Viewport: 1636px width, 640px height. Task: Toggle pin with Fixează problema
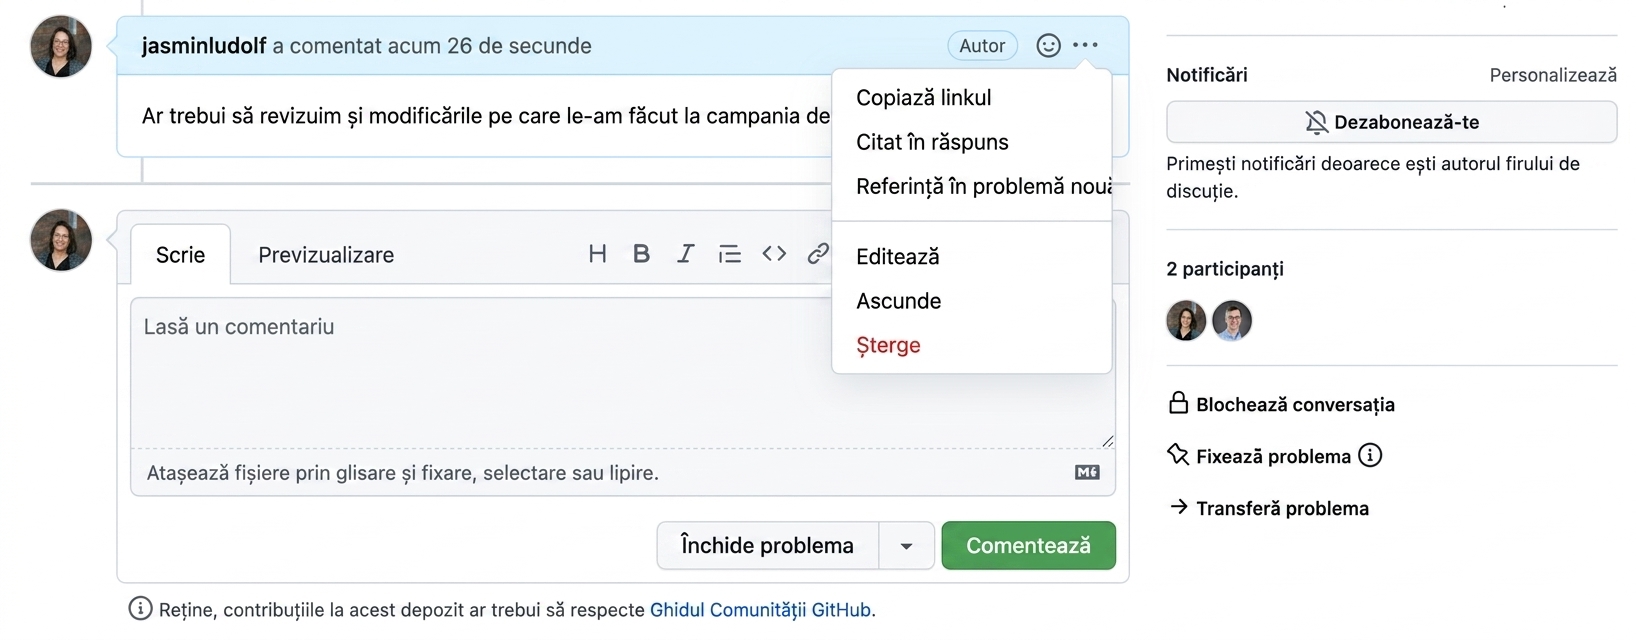tap(1259, 456)
